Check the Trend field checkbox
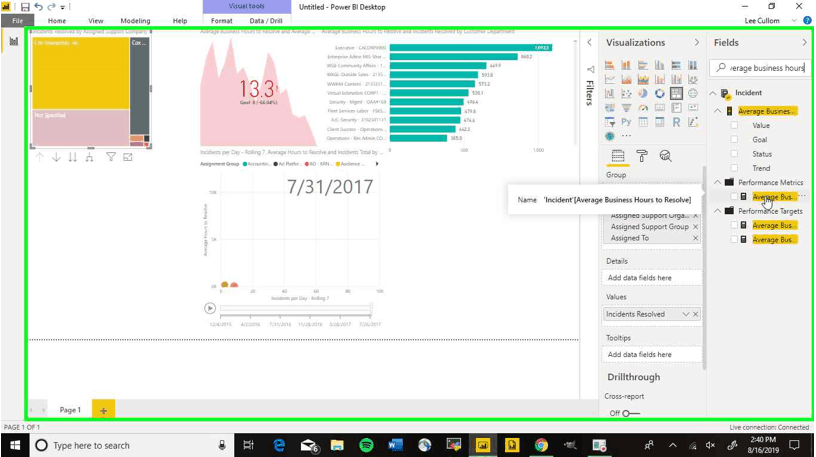Viewport: 816px width, 457px height. [734, 168]
